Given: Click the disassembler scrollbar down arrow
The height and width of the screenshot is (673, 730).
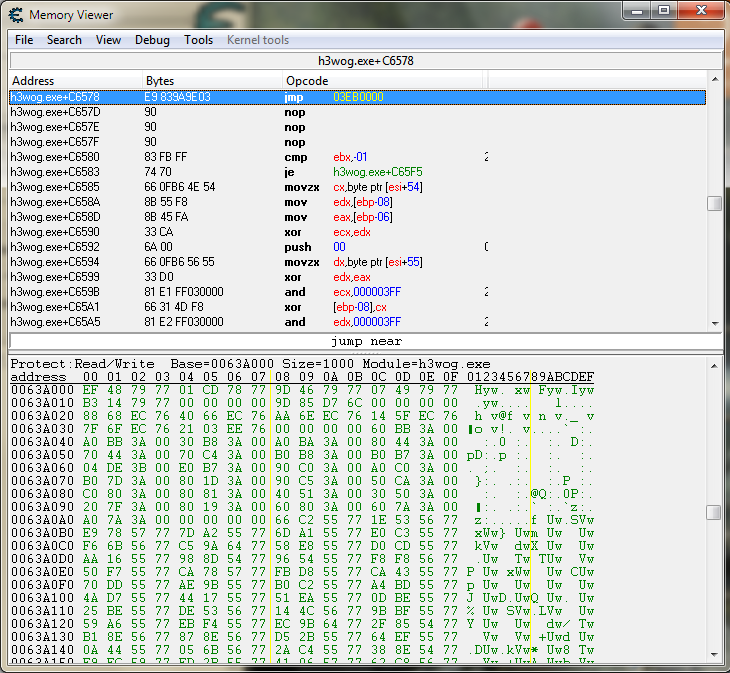Looking at the screenshot, I should tap(714, 323).
